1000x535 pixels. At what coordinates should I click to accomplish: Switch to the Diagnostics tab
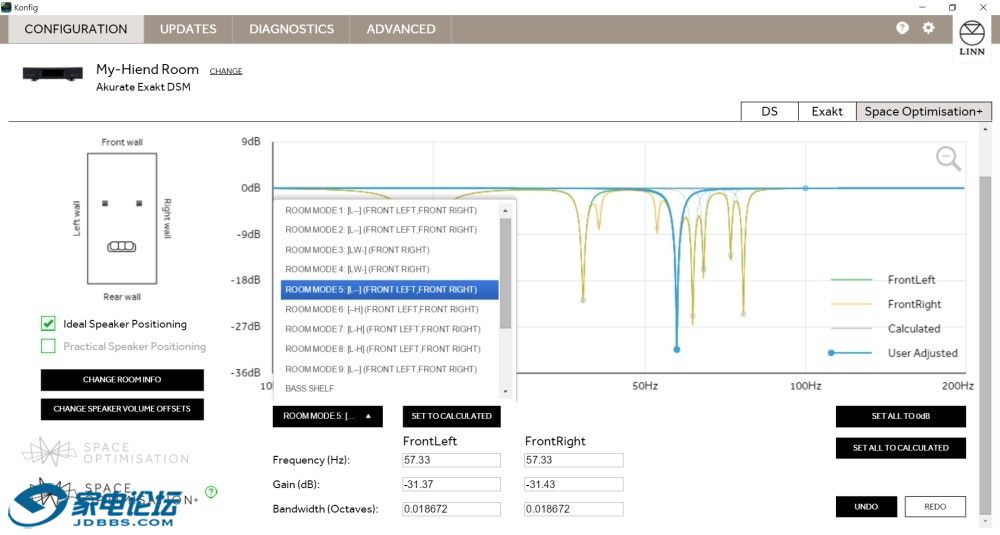[291, 29]
